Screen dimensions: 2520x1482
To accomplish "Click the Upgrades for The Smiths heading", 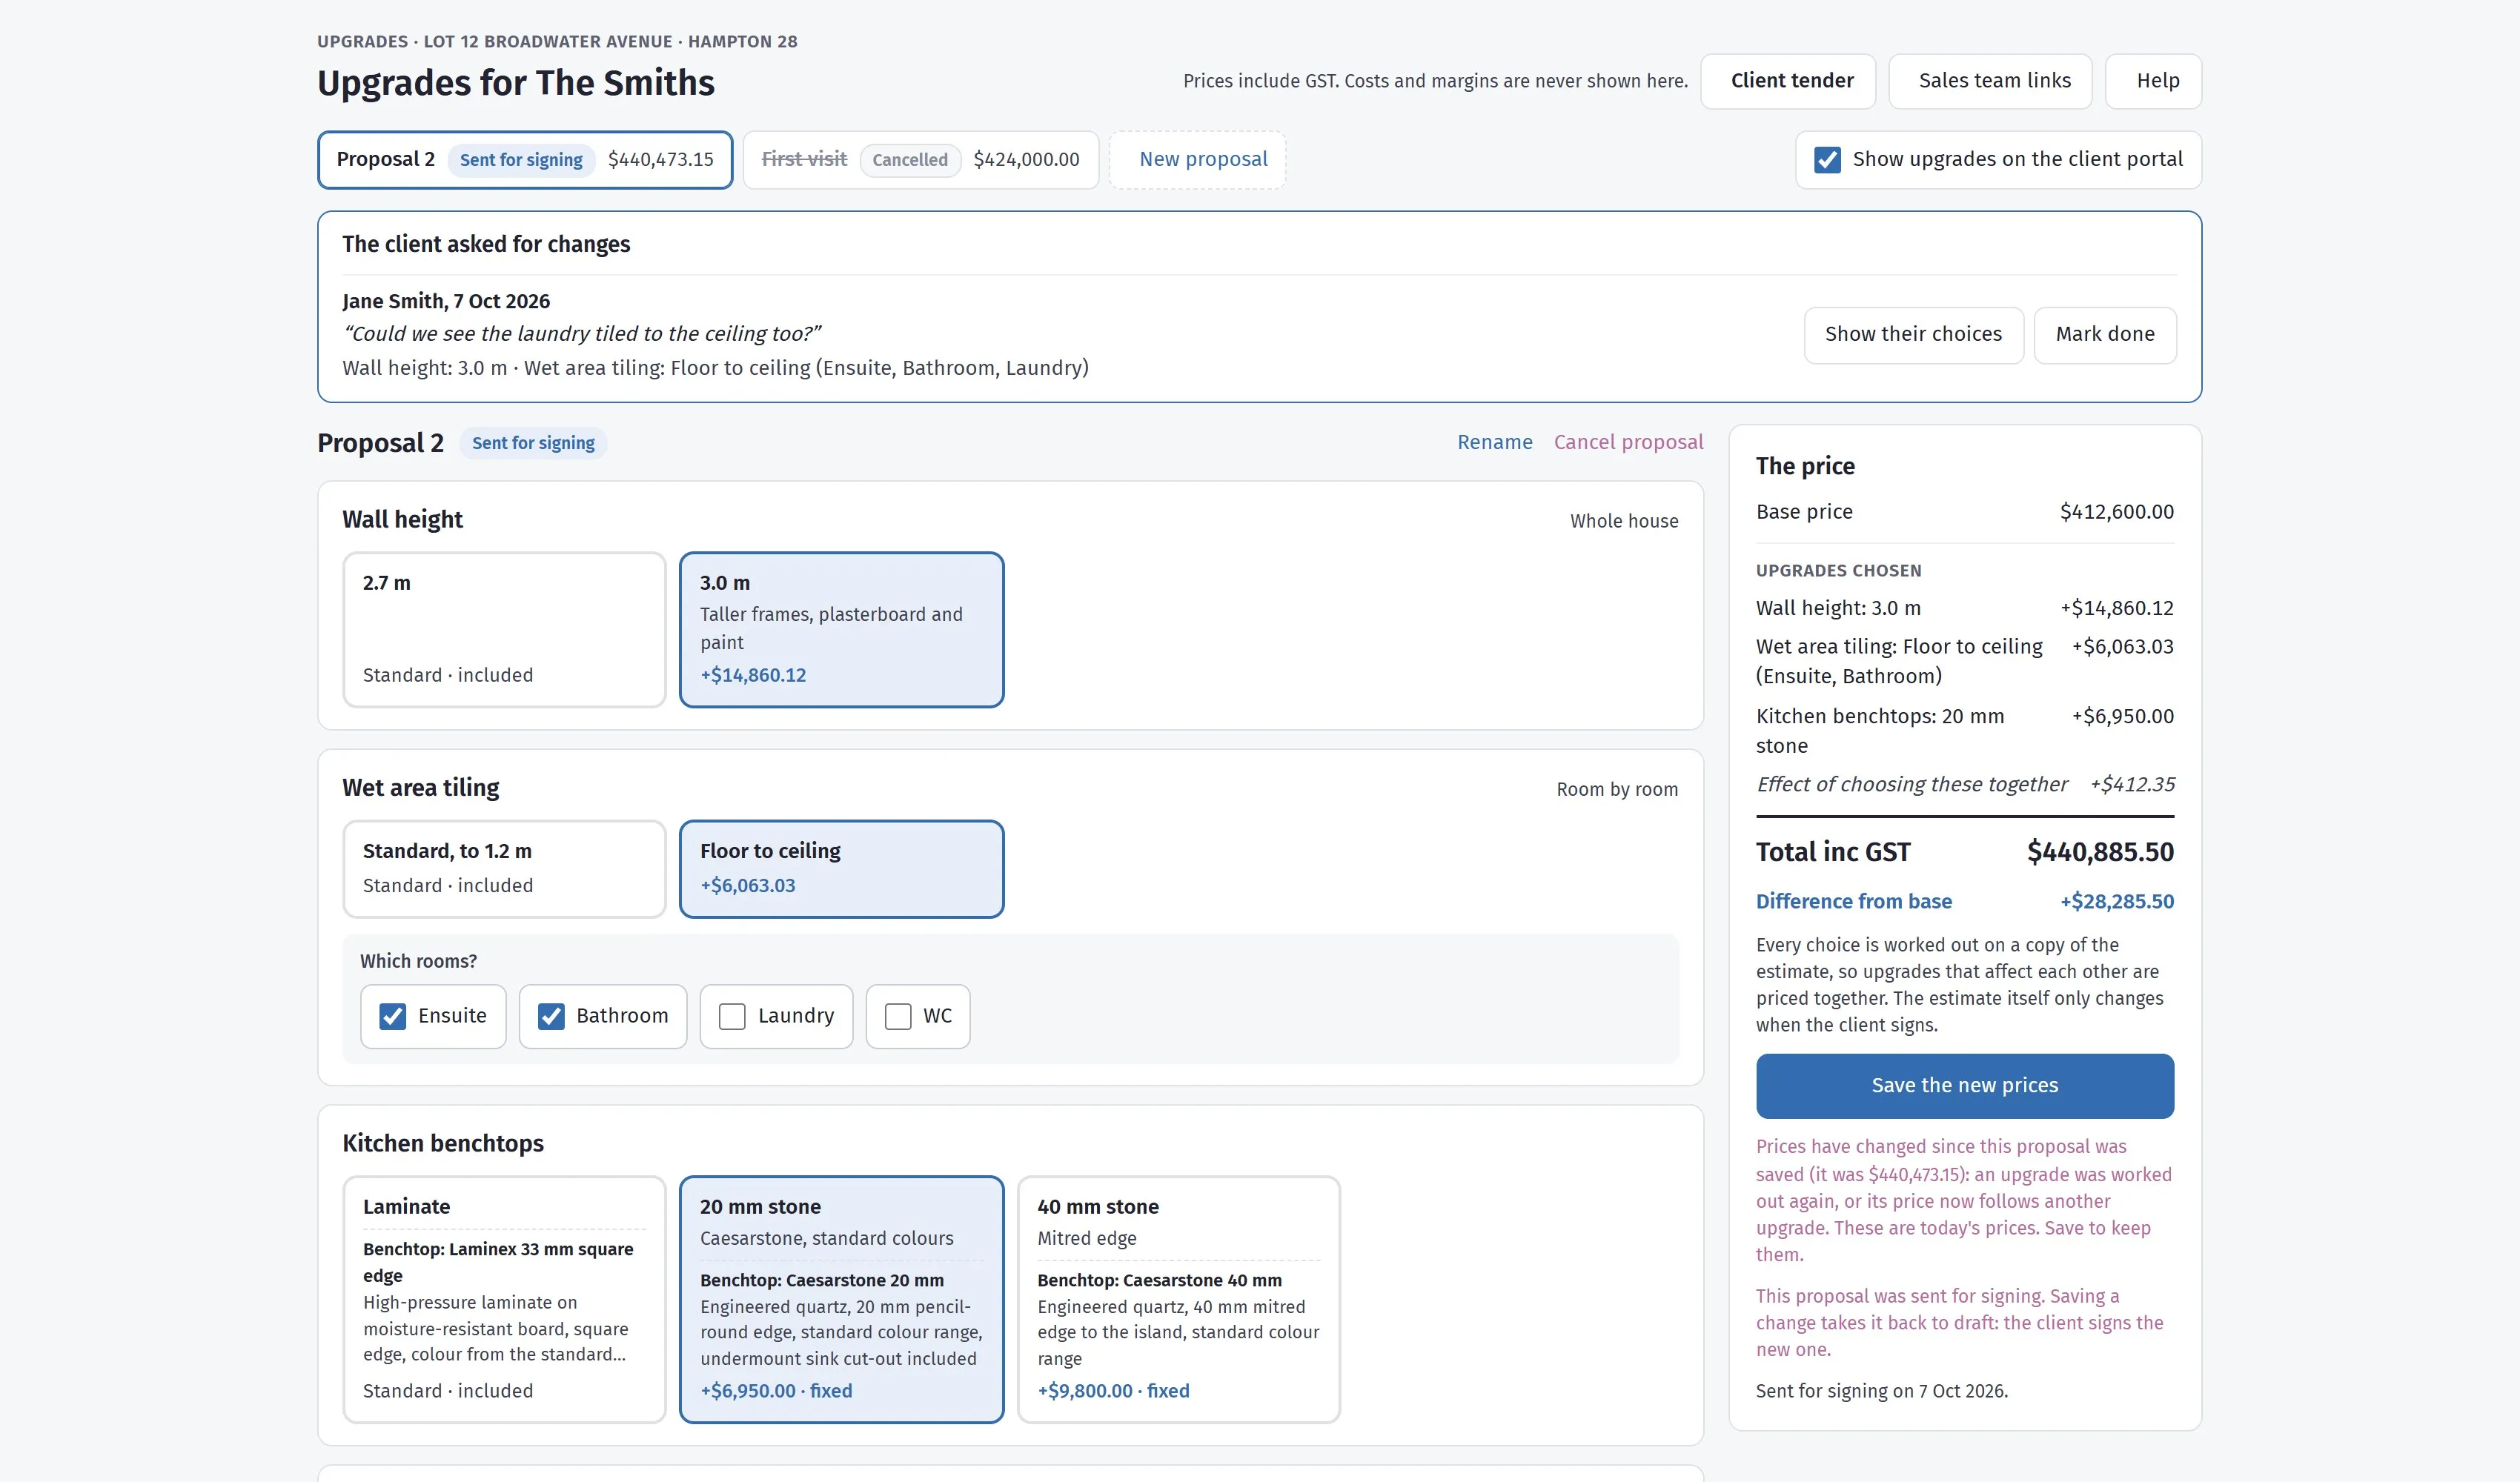I will coord(516,83).
